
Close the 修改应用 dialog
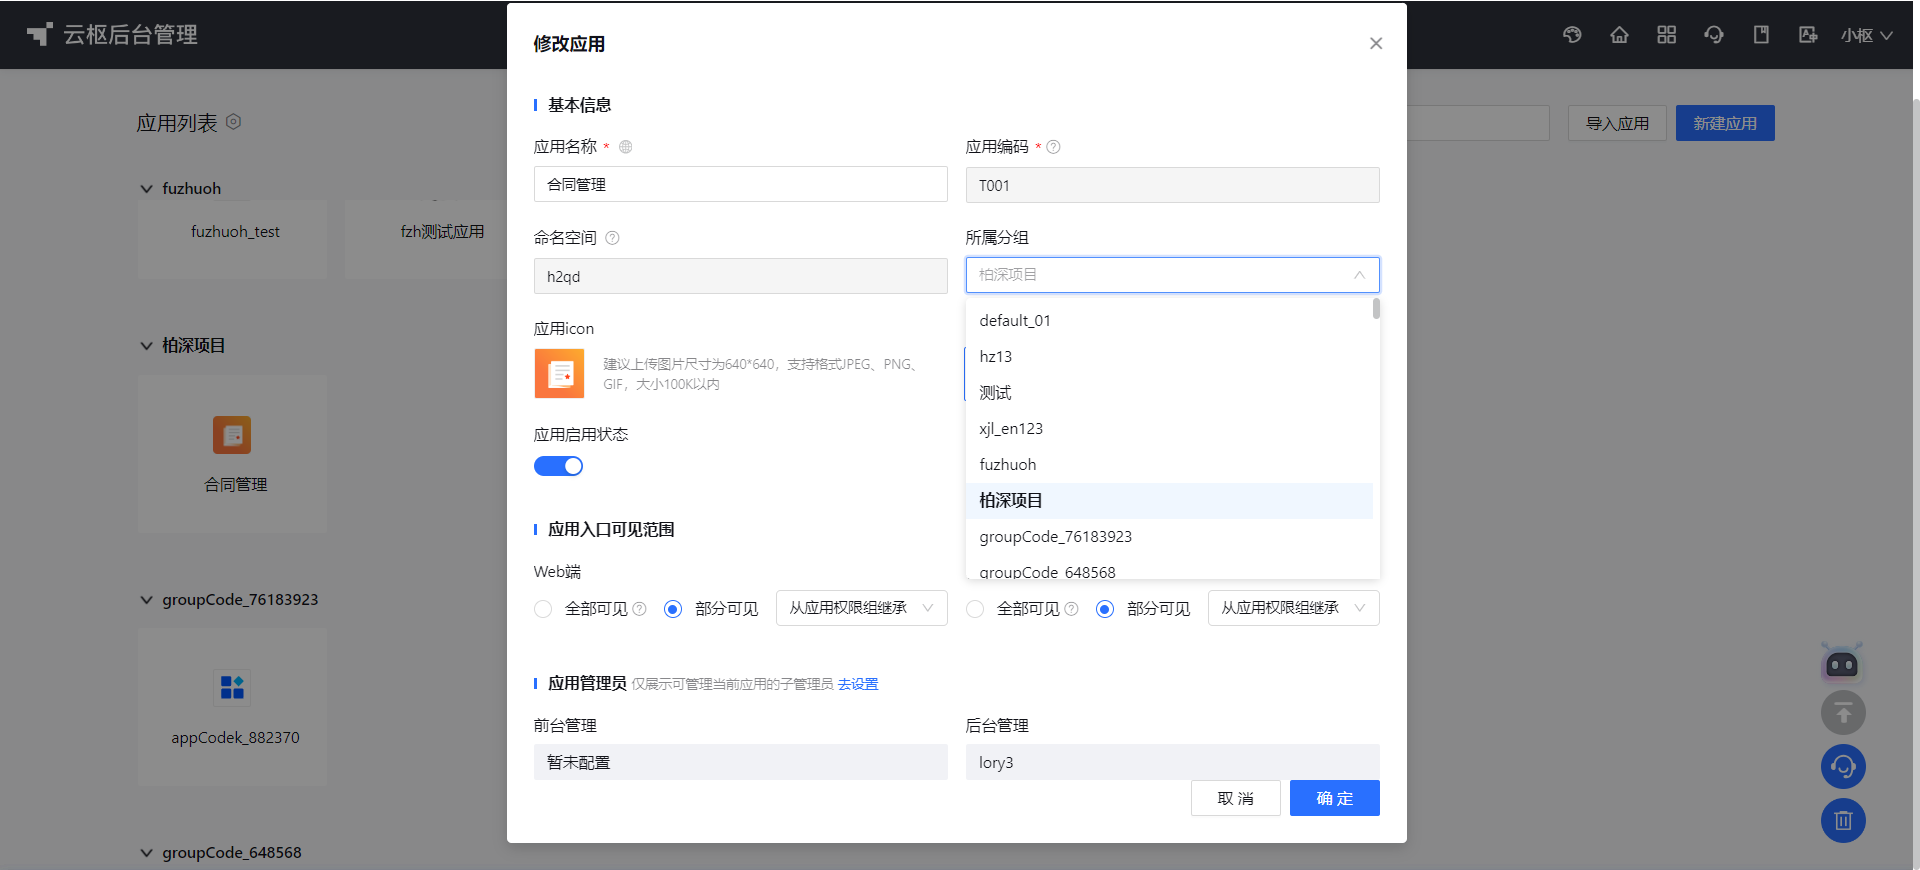point(1376,43)
